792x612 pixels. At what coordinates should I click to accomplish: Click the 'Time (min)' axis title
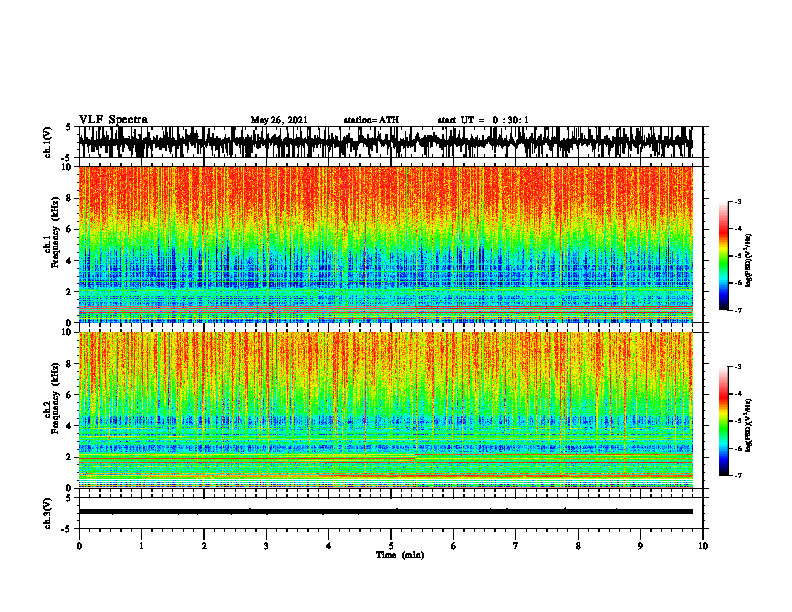(400, 555)
